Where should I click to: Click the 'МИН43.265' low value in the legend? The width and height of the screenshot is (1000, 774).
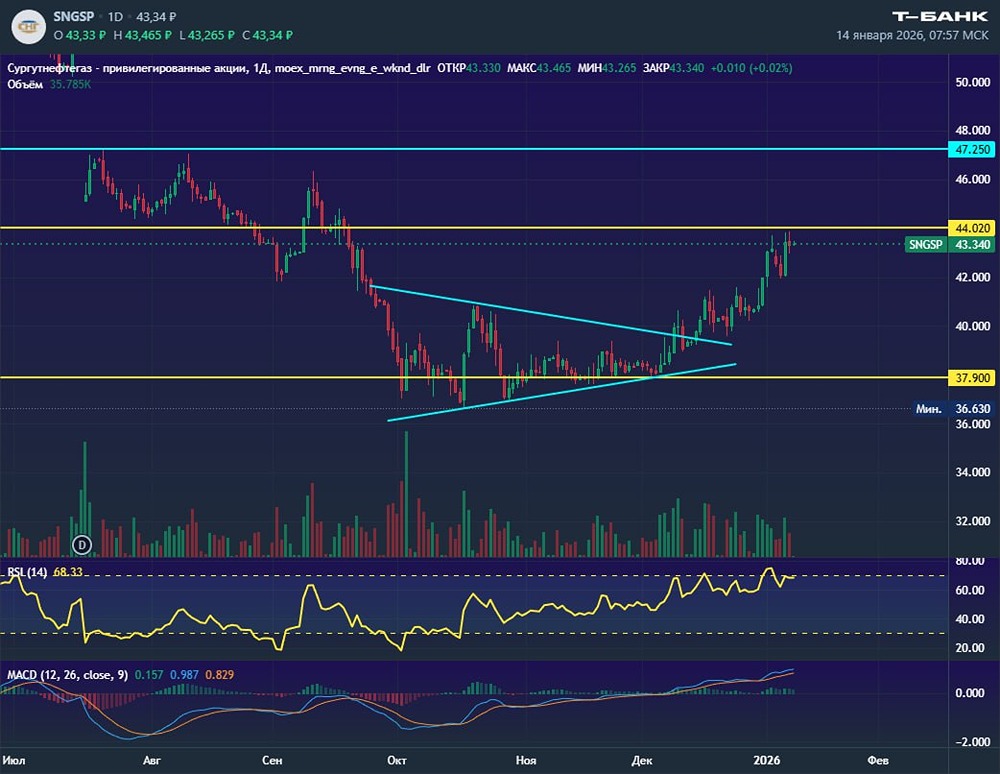click(607, 68)
